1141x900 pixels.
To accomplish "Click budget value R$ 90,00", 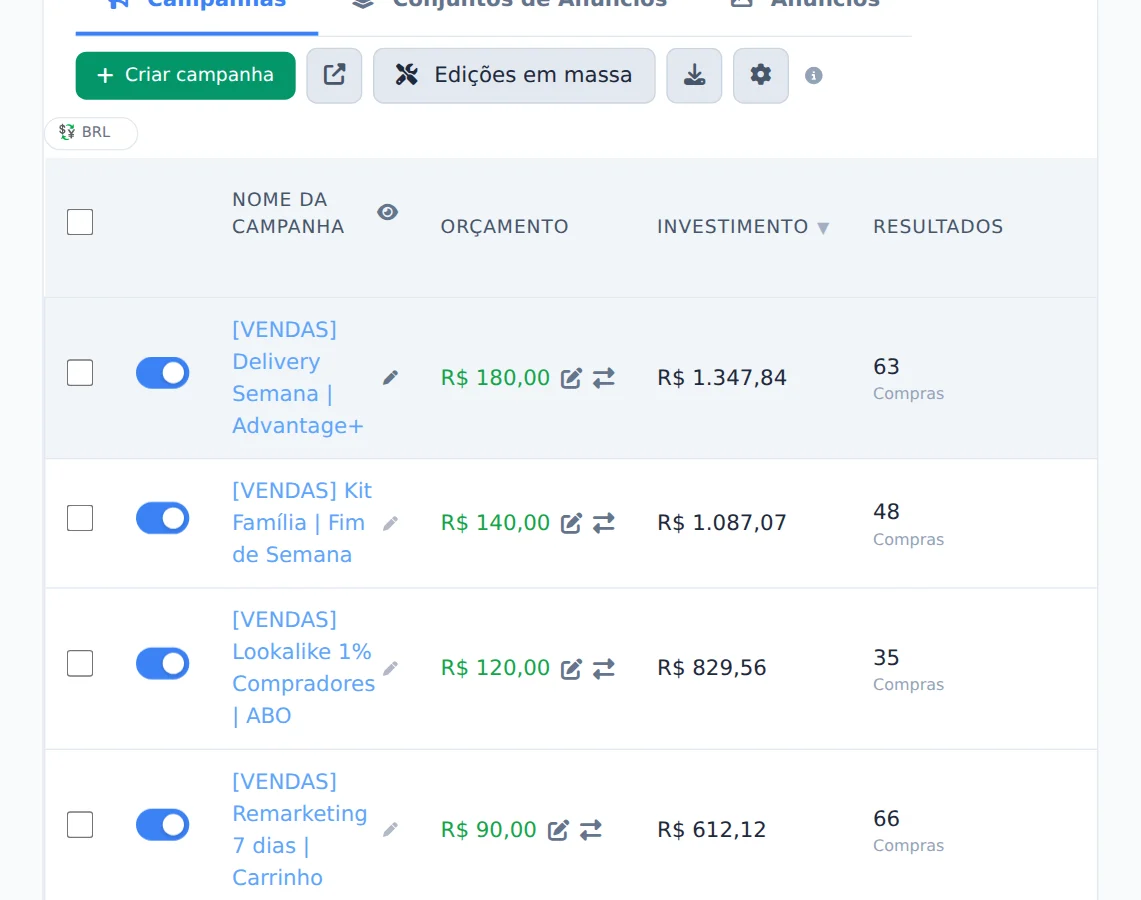I will [x=488, y=829].
